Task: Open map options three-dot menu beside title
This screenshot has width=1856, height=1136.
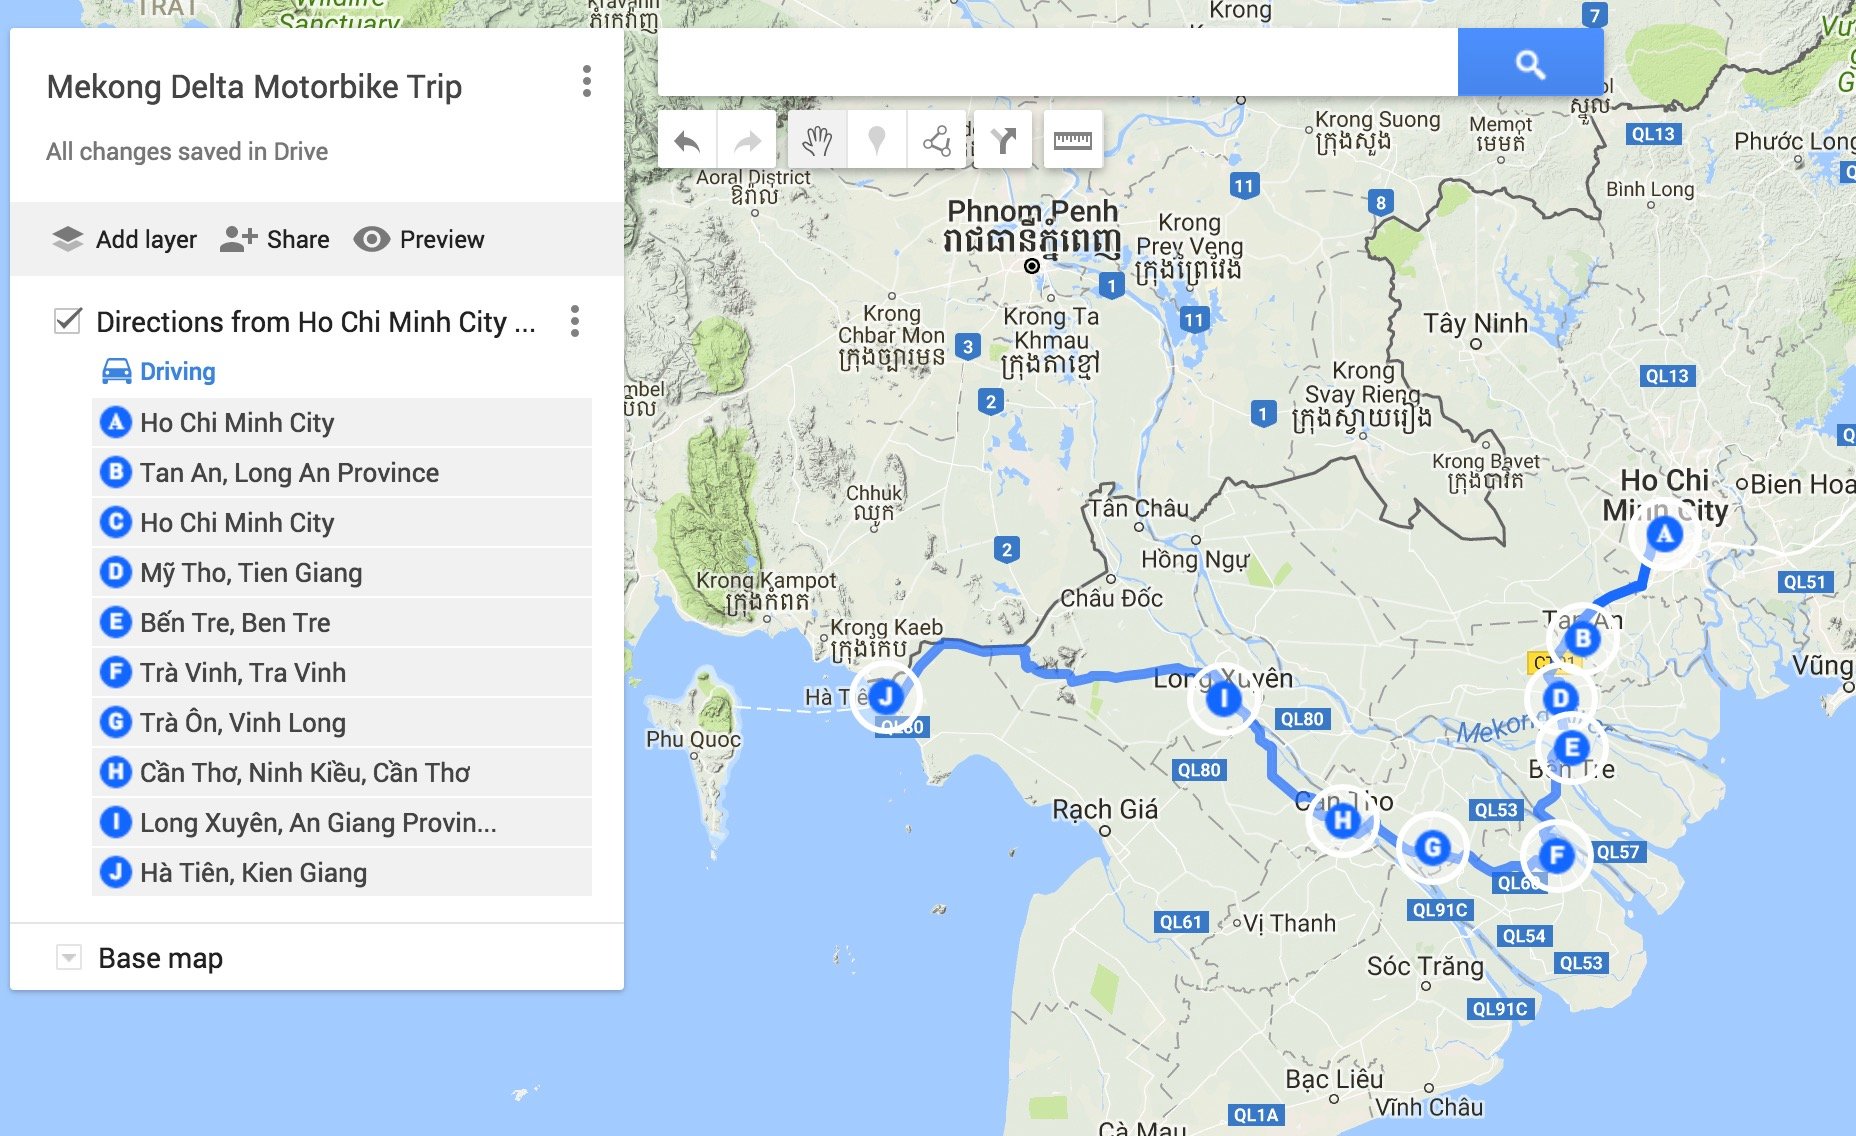Action: click(587, 82)
